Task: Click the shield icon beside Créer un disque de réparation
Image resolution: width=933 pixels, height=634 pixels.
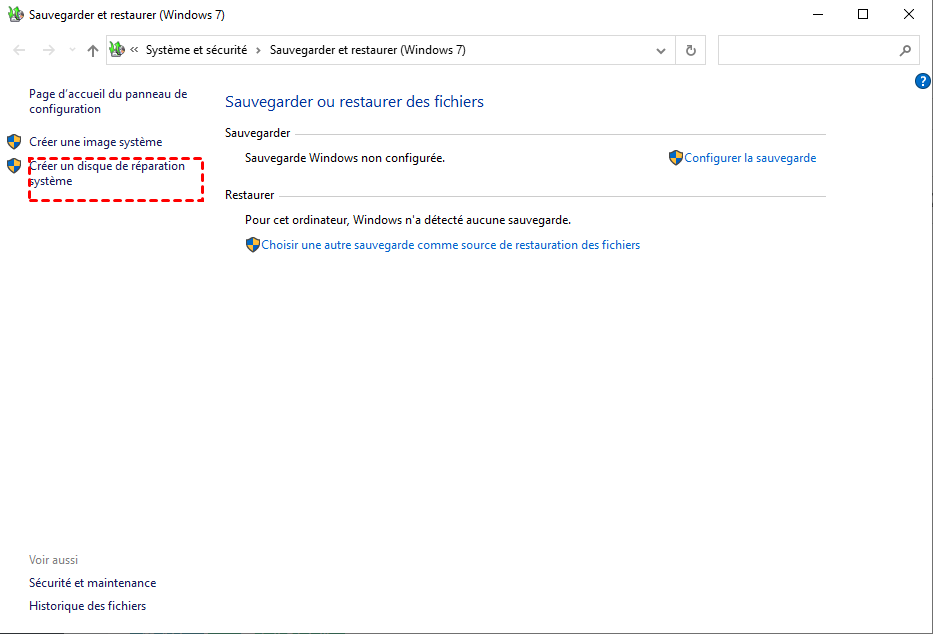Action: [x=14, y=165]
